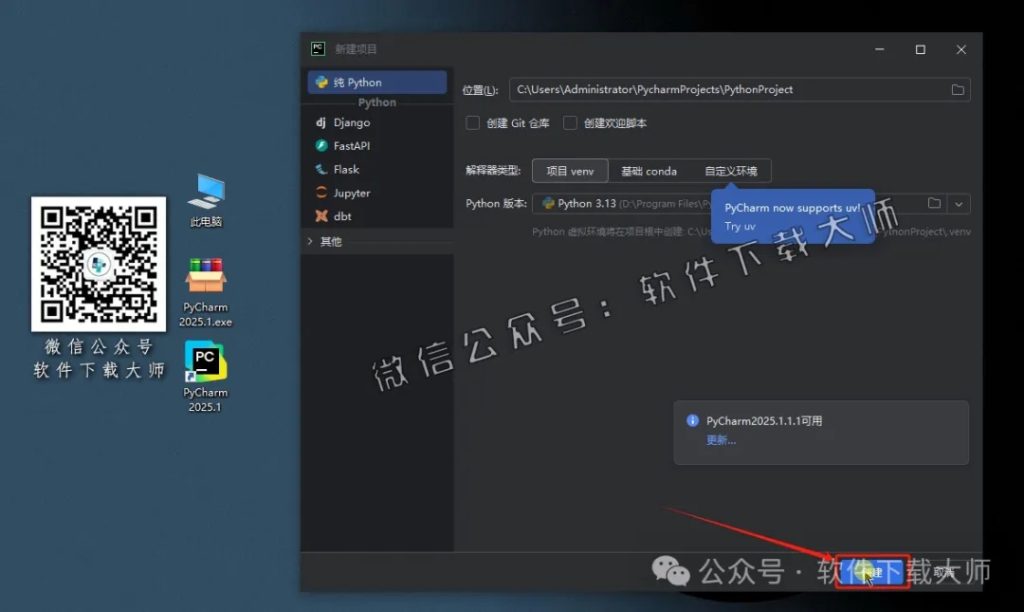Image resolution: width=1024 pixels, height=612 pixels.
Task: Launch PyCharm 2025.1 from the desktop
Action: tap(204, 360)
